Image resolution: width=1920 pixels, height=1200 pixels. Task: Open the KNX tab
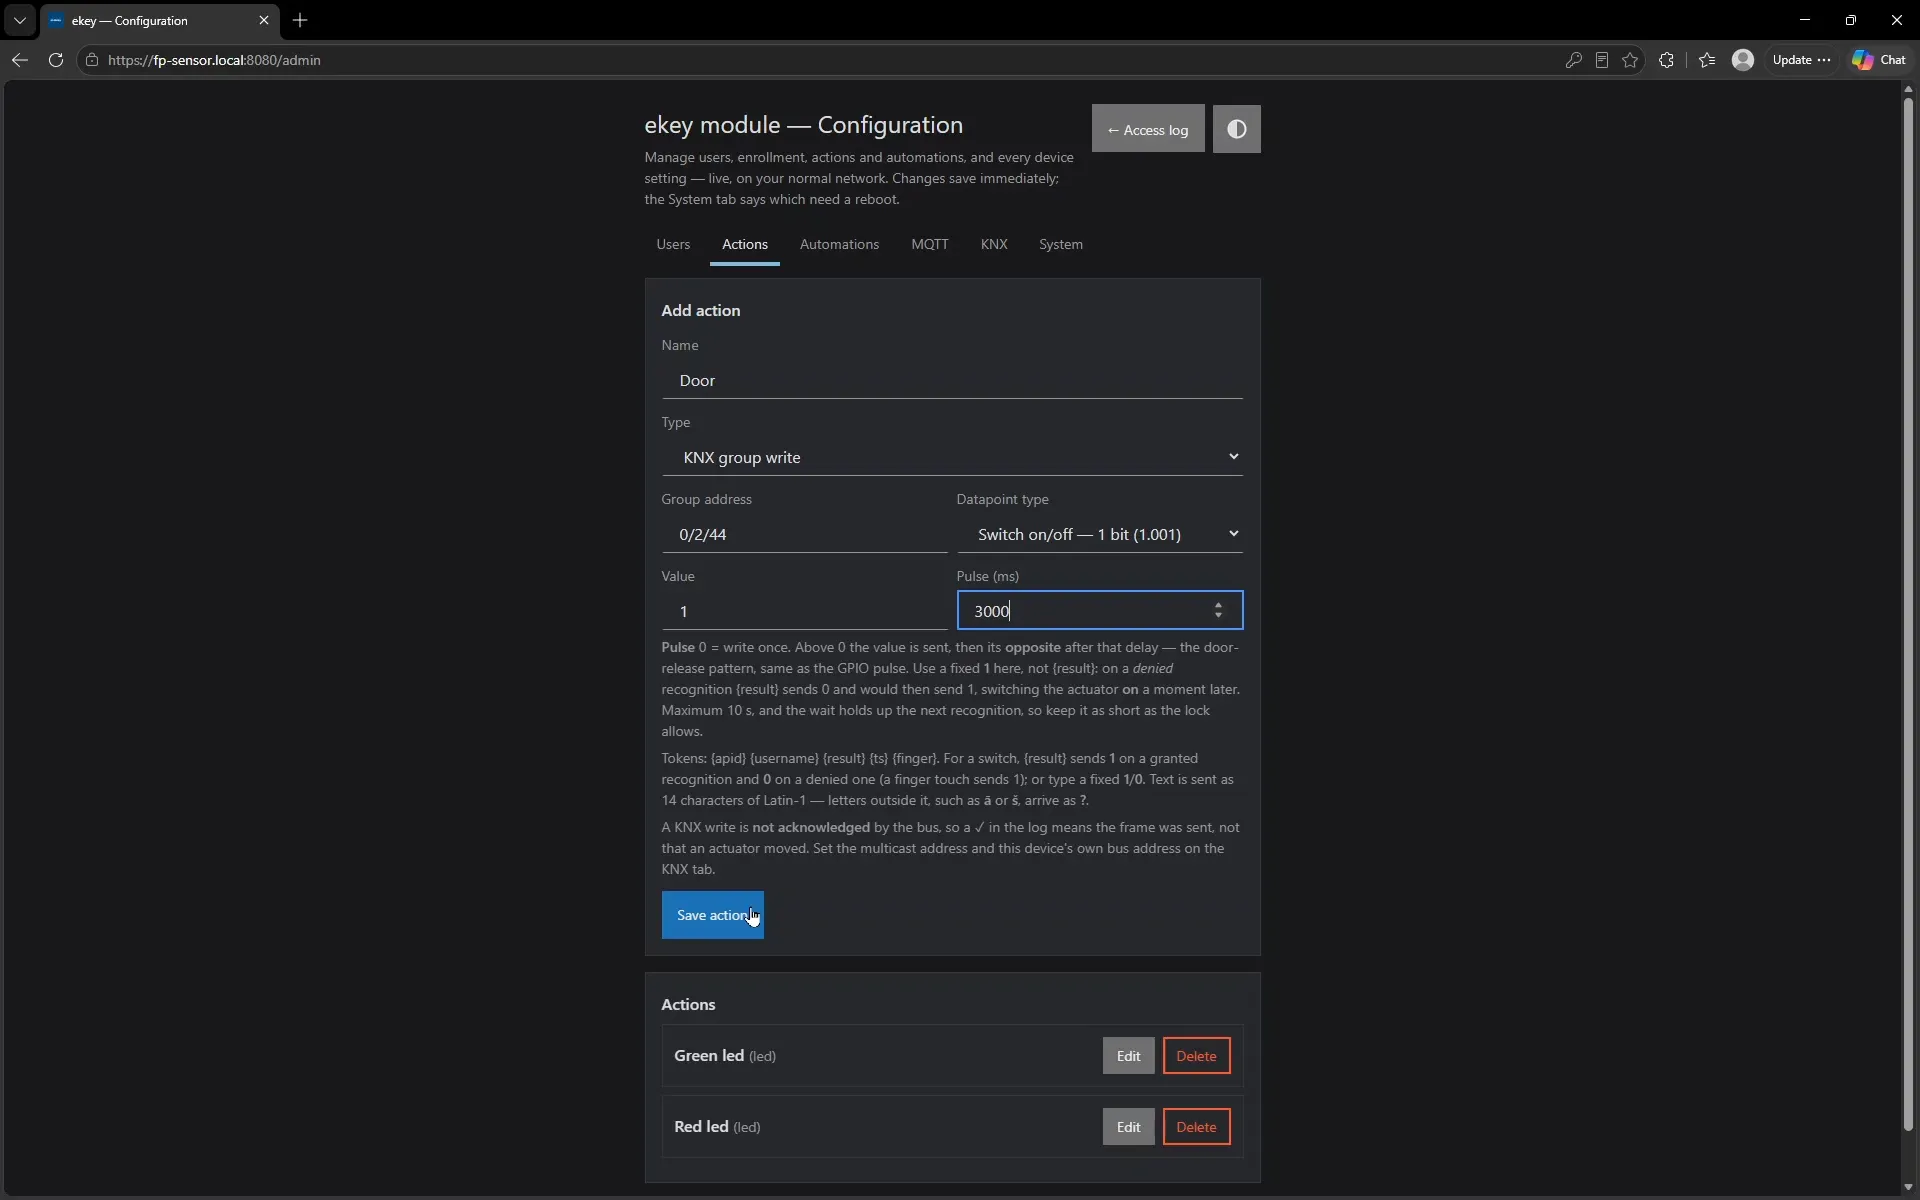click(x=994, y=244)
